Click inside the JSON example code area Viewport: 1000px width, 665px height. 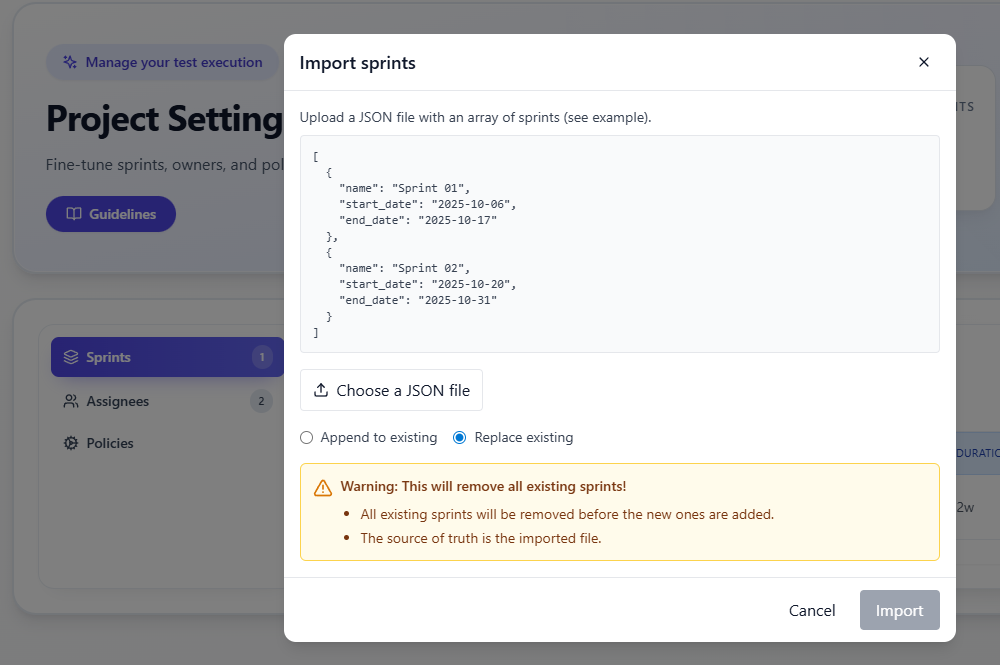pos(620,243)
